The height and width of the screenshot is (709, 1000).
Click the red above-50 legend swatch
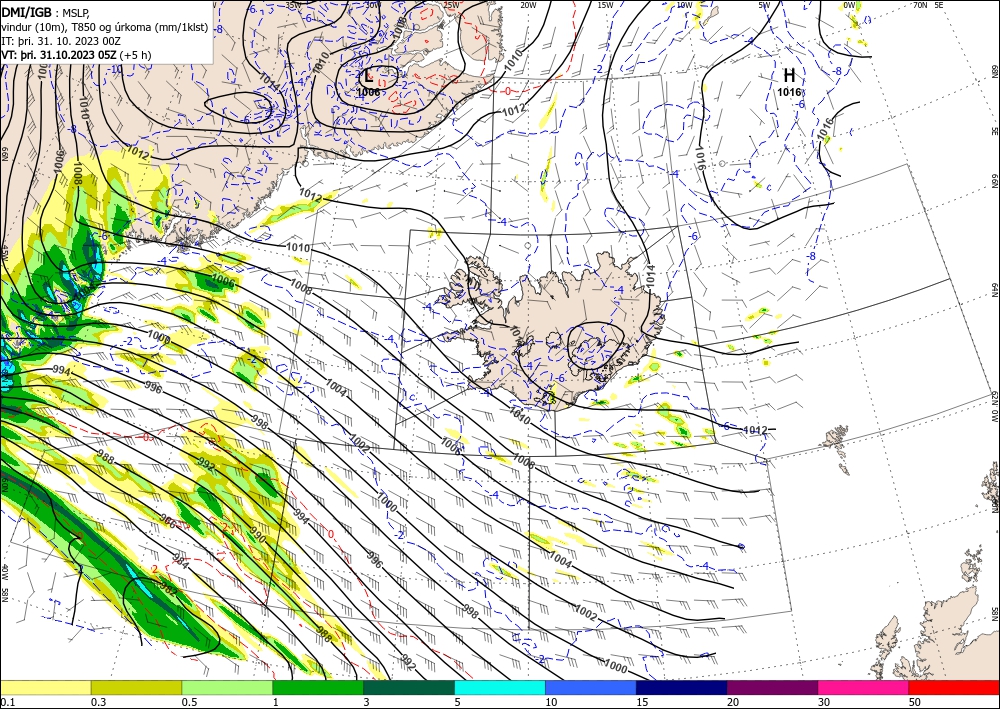[x=954, y=687]
